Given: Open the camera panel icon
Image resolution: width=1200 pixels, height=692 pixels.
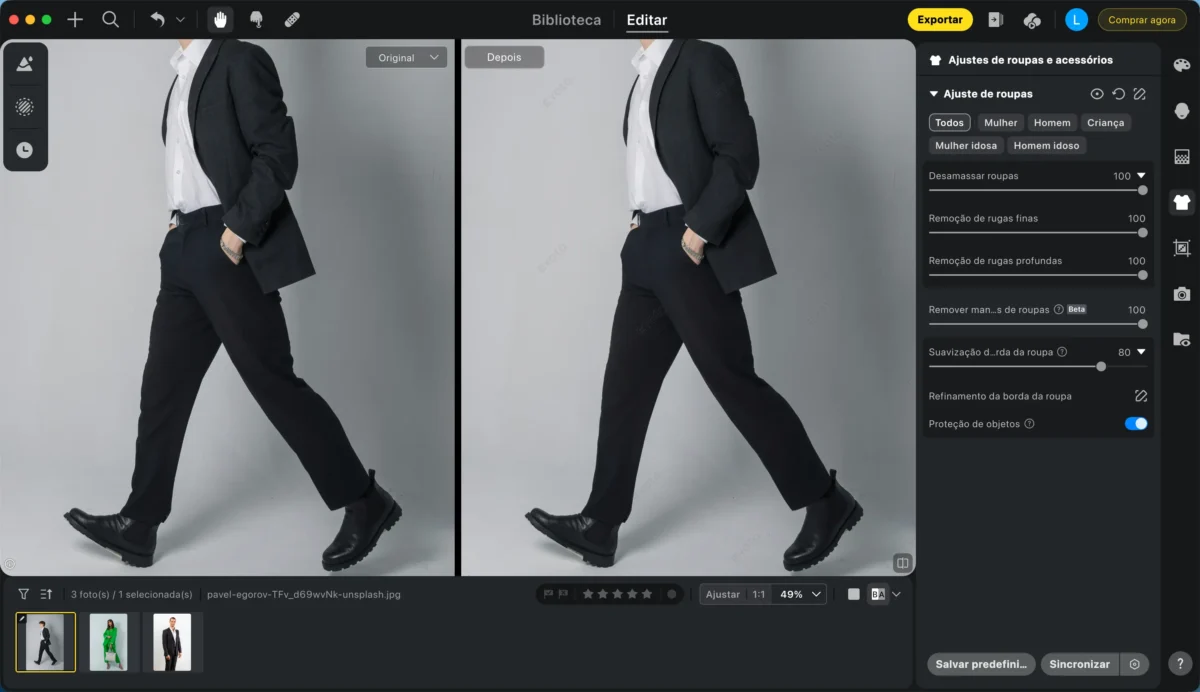Looking at the screenshot, I should click(1181, 294).
